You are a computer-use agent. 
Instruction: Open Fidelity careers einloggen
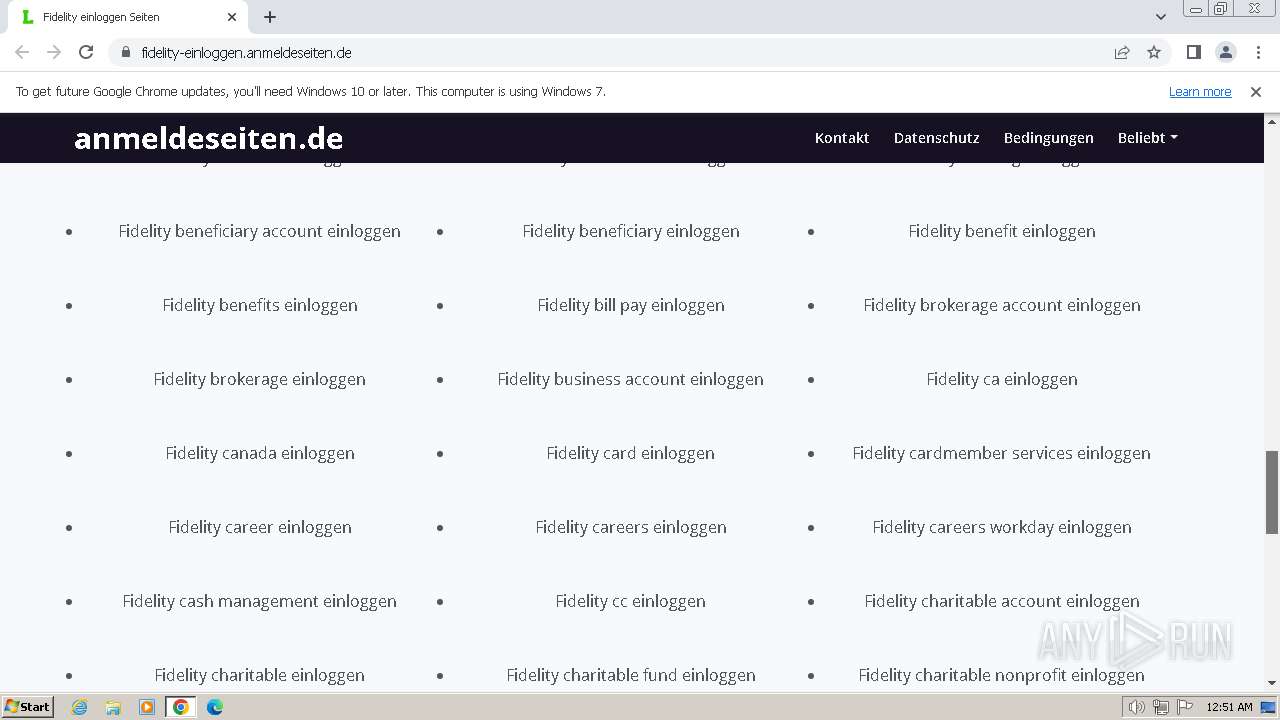pyautogui.click(x=631, y=527)
